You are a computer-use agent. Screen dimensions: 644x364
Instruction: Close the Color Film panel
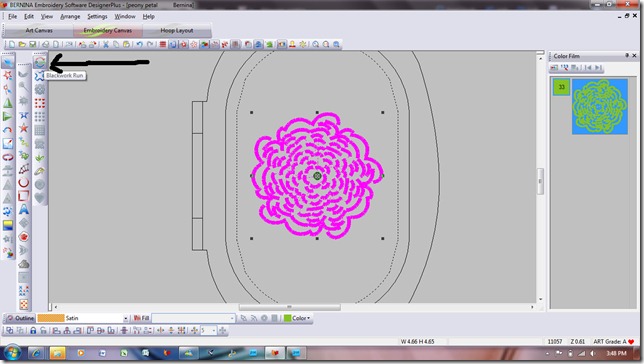click(634, 55)
